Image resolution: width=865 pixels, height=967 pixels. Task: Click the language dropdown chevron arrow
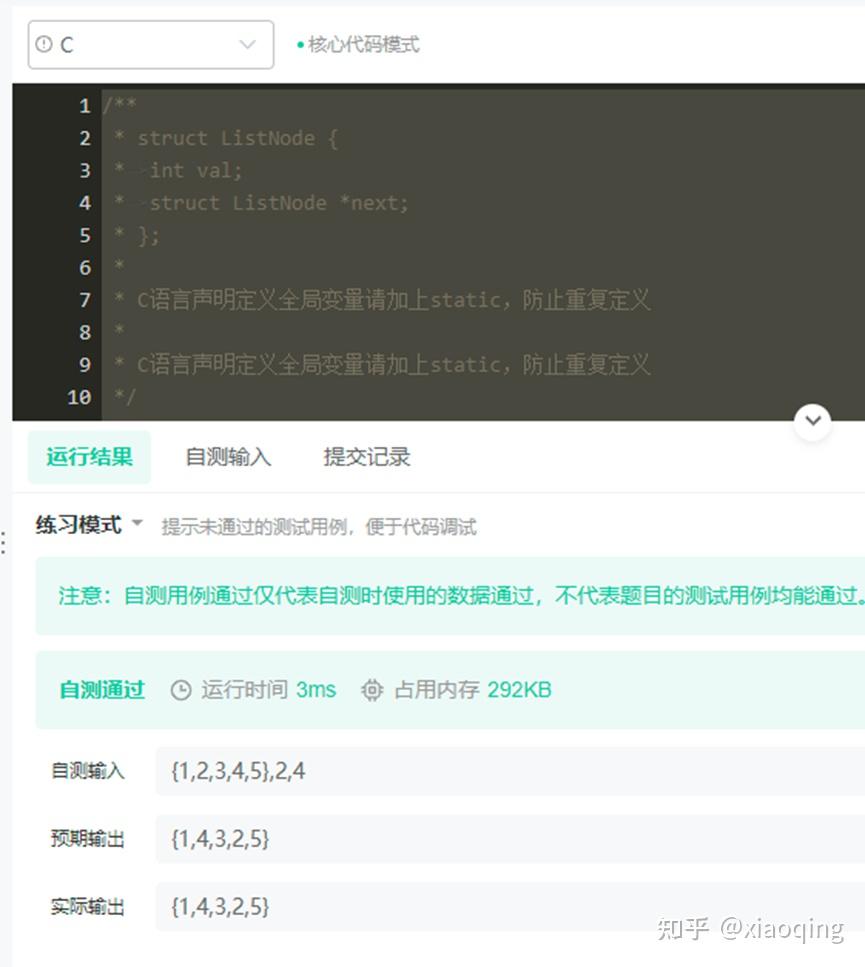tap(247, 44)
